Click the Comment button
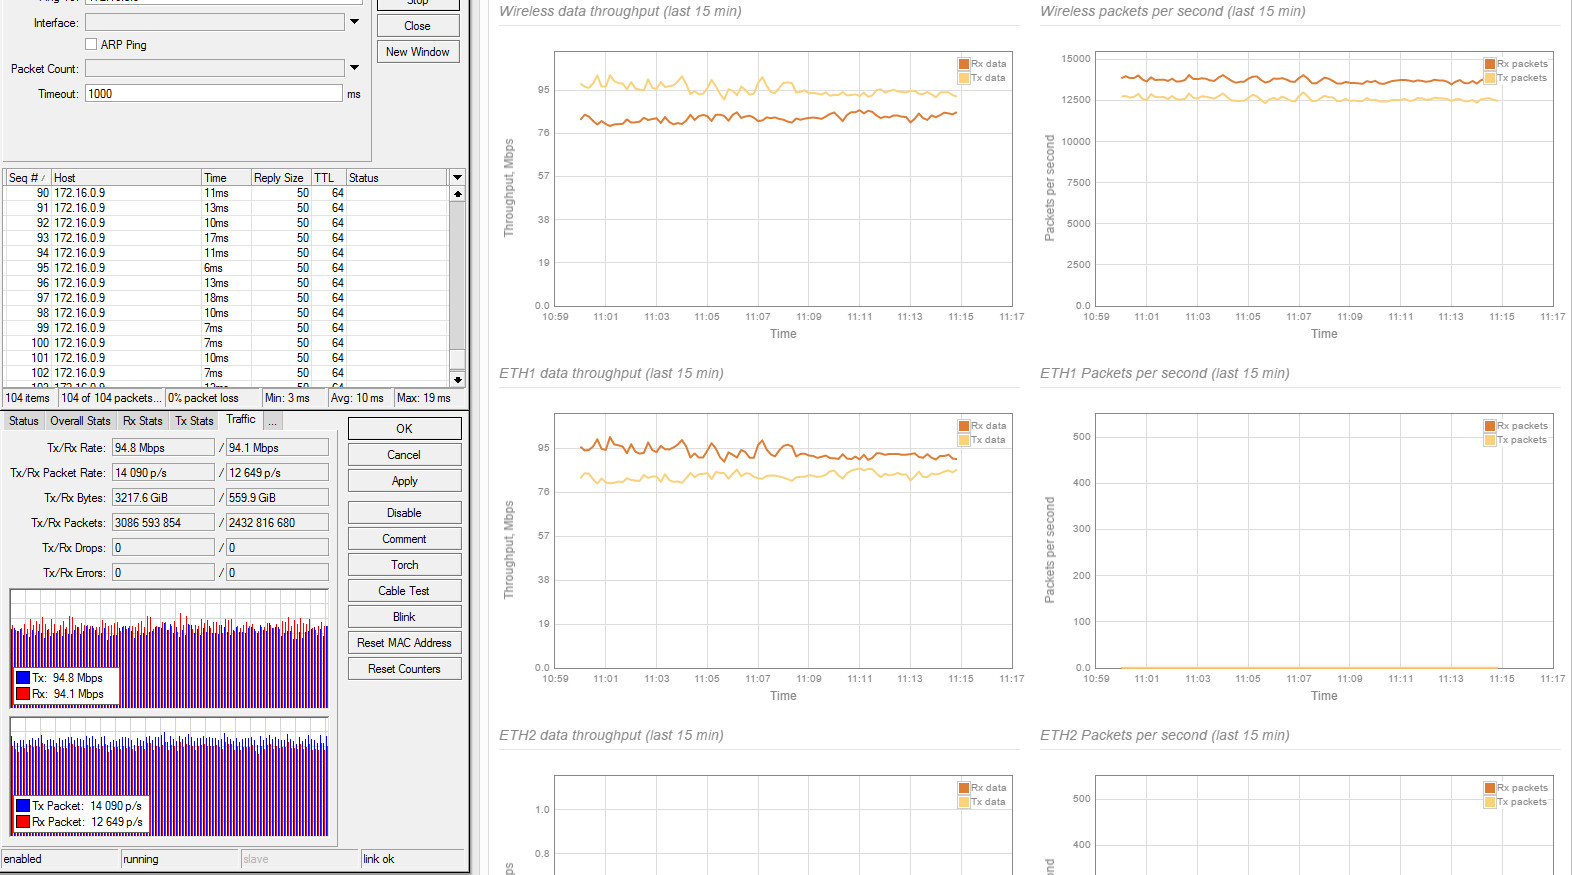Viewport: 1572px width, 875px height. pyautogui.click(x=404, y=539)
